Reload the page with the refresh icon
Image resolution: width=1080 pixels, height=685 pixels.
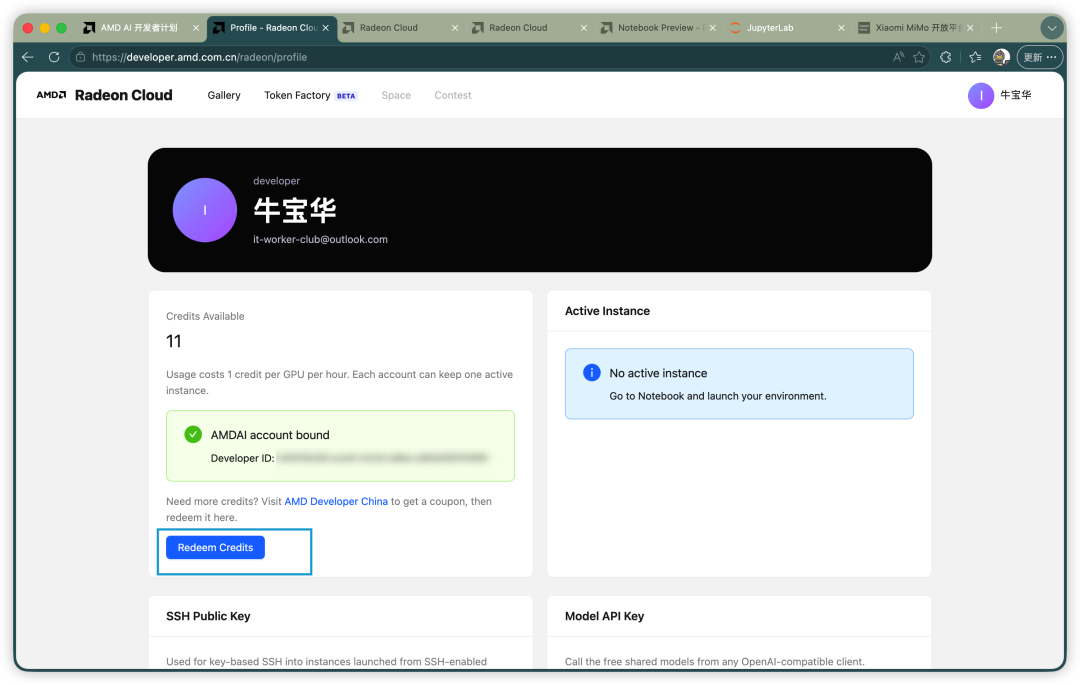pos(54,57)
